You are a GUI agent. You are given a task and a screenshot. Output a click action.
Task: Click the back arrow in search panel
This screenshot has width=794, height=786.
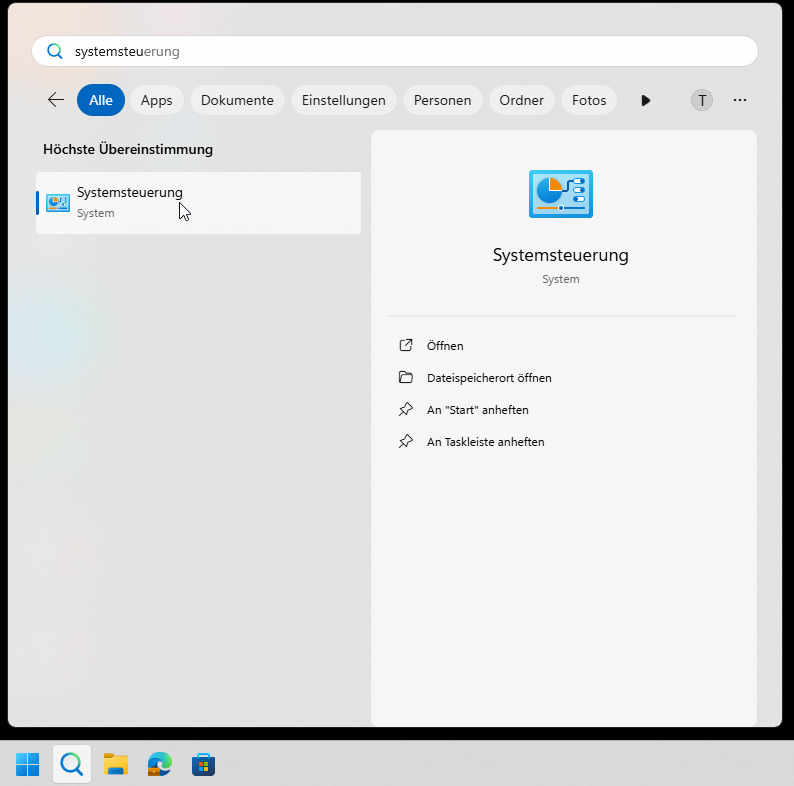pos(56,100)
